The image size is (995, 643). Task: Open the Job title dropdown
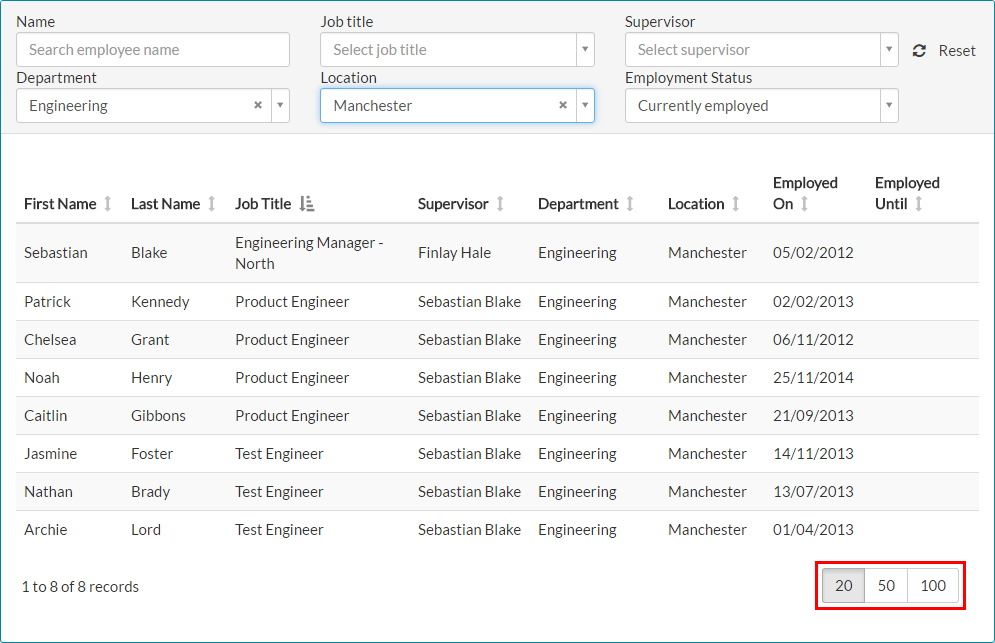point(584,50)
